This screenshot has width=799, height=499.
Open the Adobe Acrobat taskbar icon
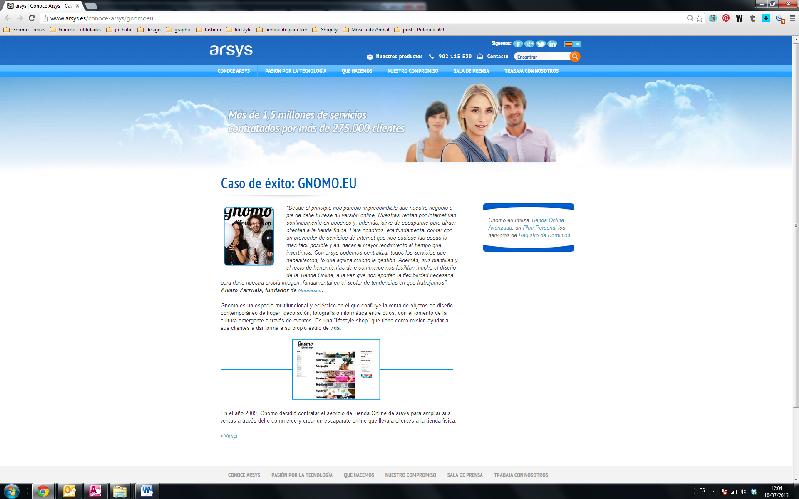pos(95,491)
